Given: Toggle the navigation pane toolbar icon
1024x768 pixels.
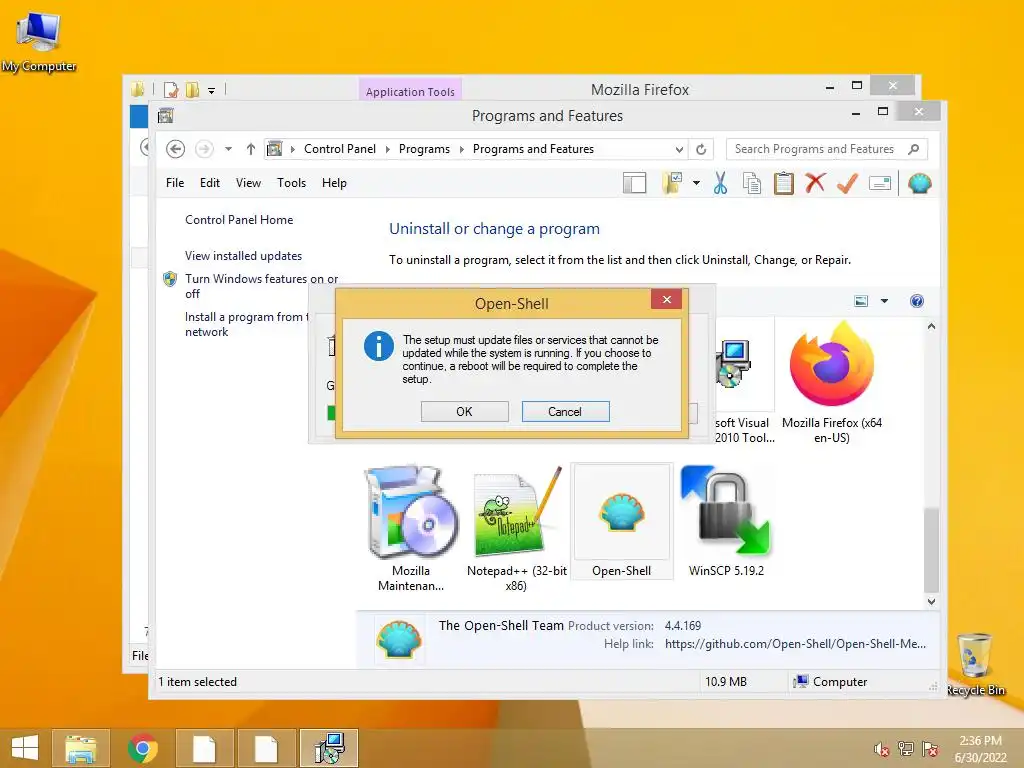Looking at the screenshot, I should [634, 184].
